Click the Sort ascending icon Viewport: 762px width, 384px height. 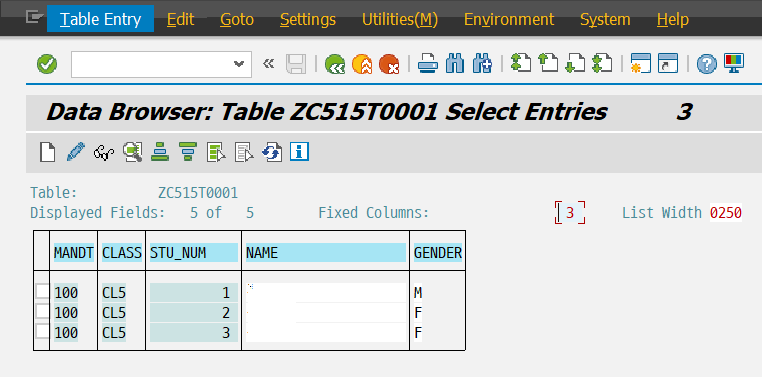160,152
